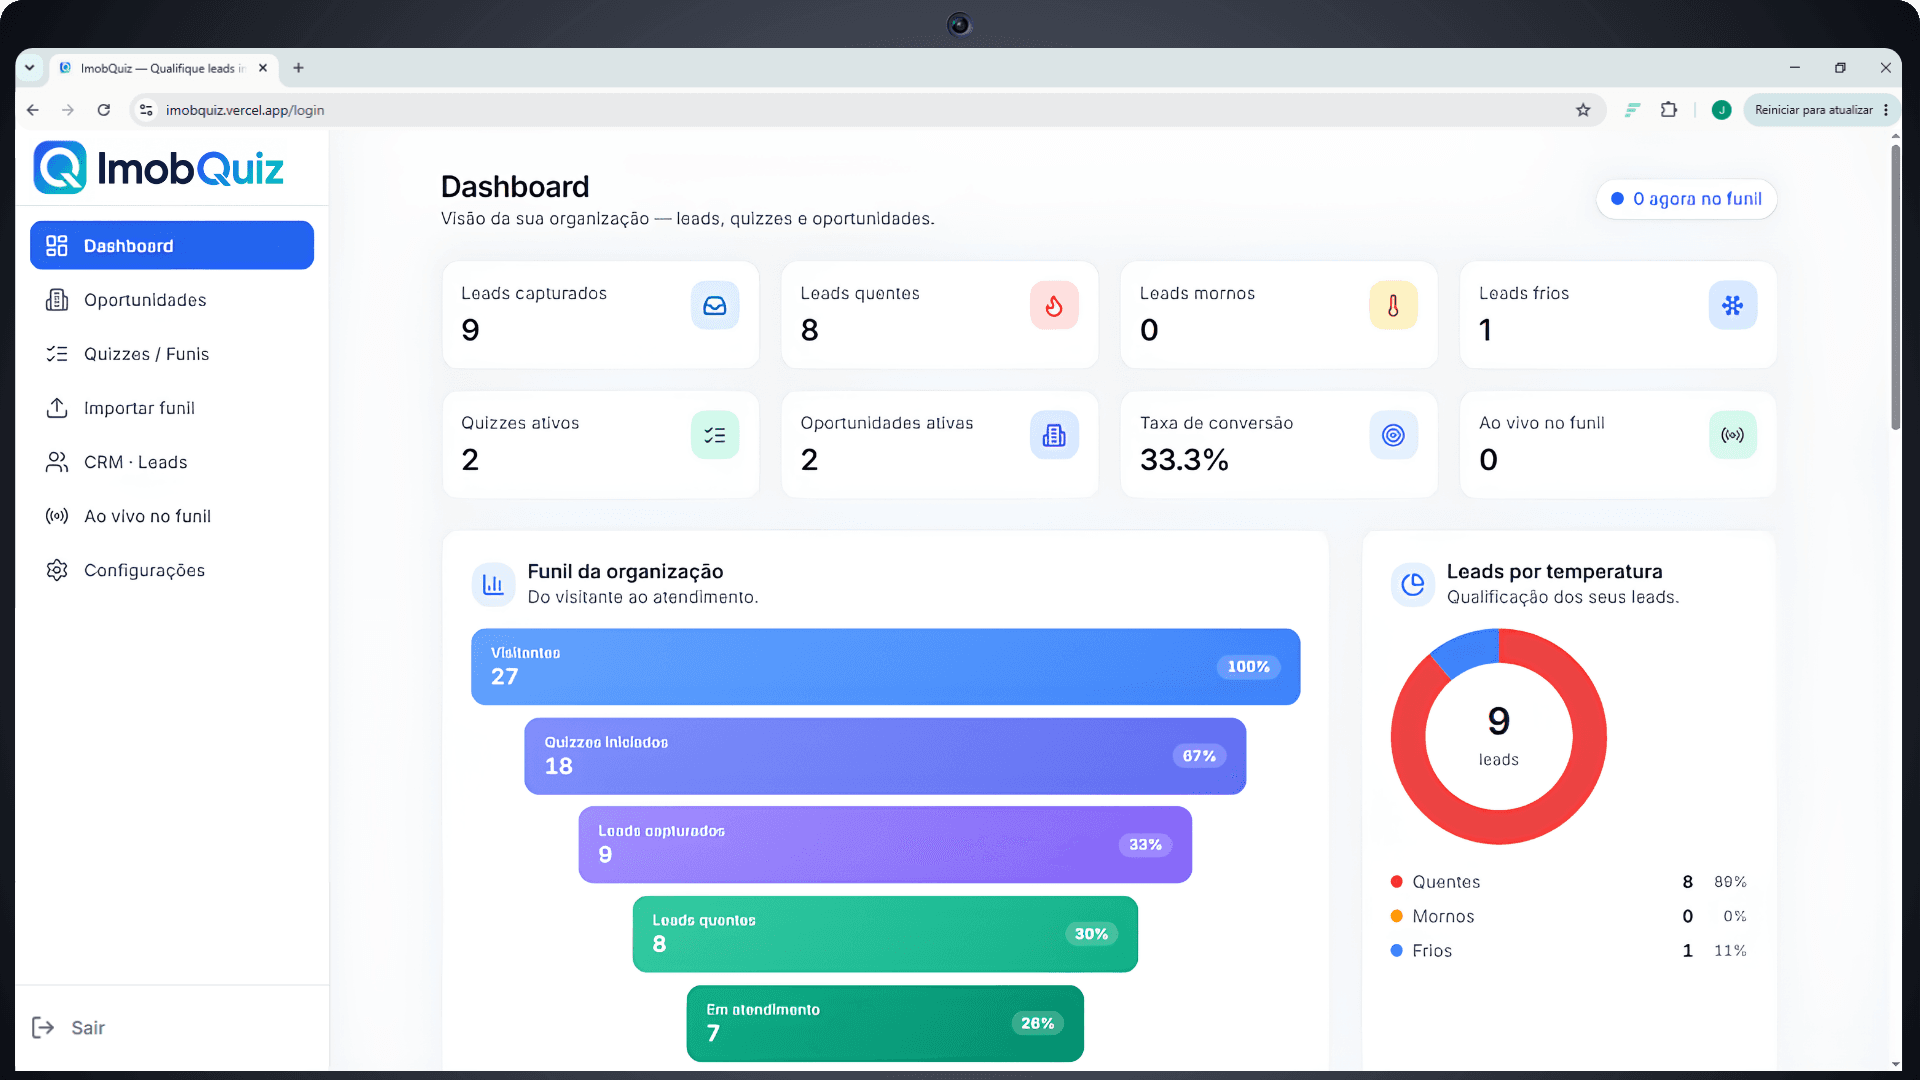Click the '0 agora no funil' badge
Screen dimensions: 1920x1080
pyautogui.click(x=1686, y=199)
